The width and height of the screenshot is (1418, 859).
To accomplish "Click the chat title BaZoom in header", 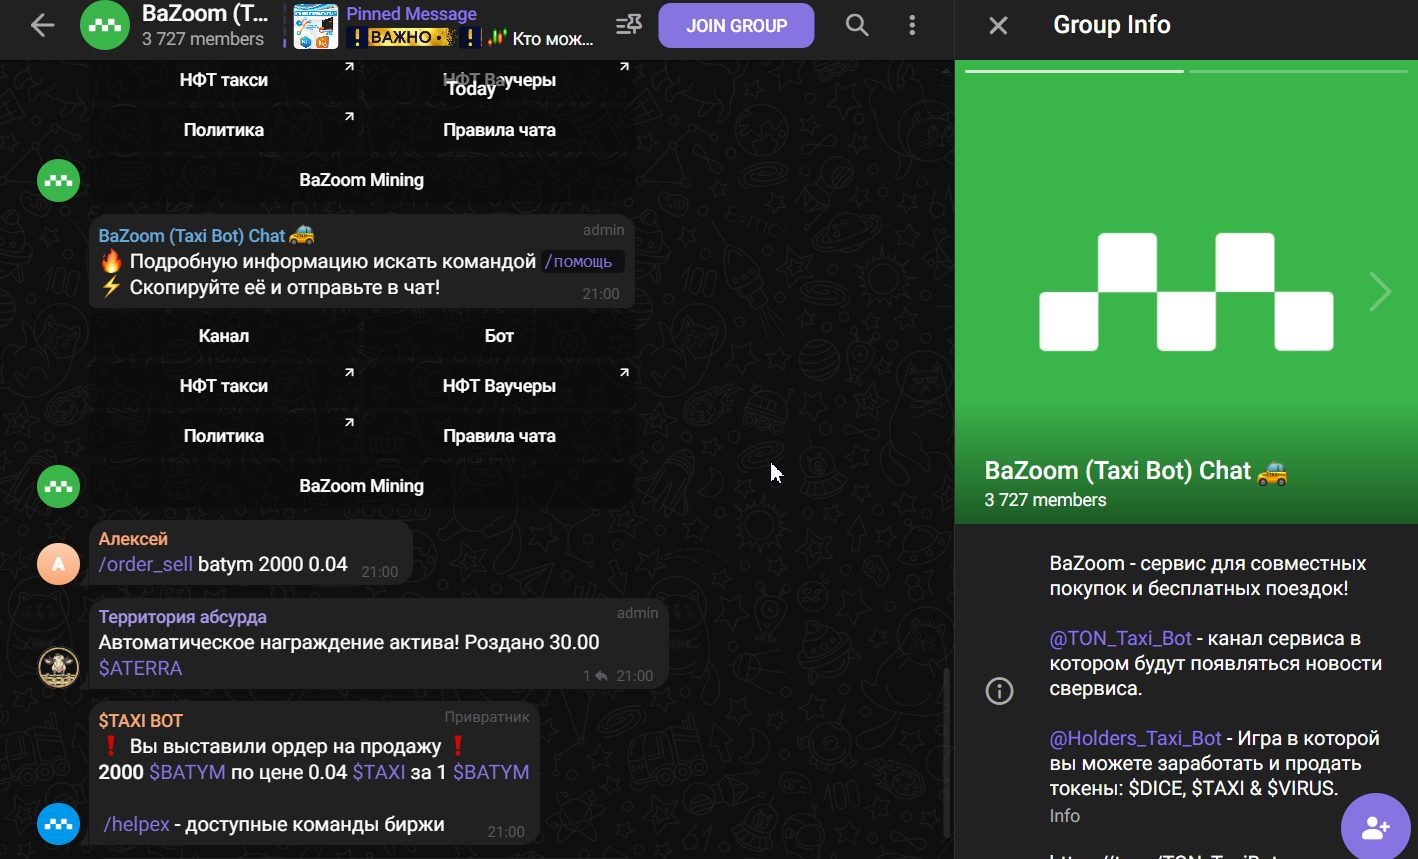I will (205, 14).
